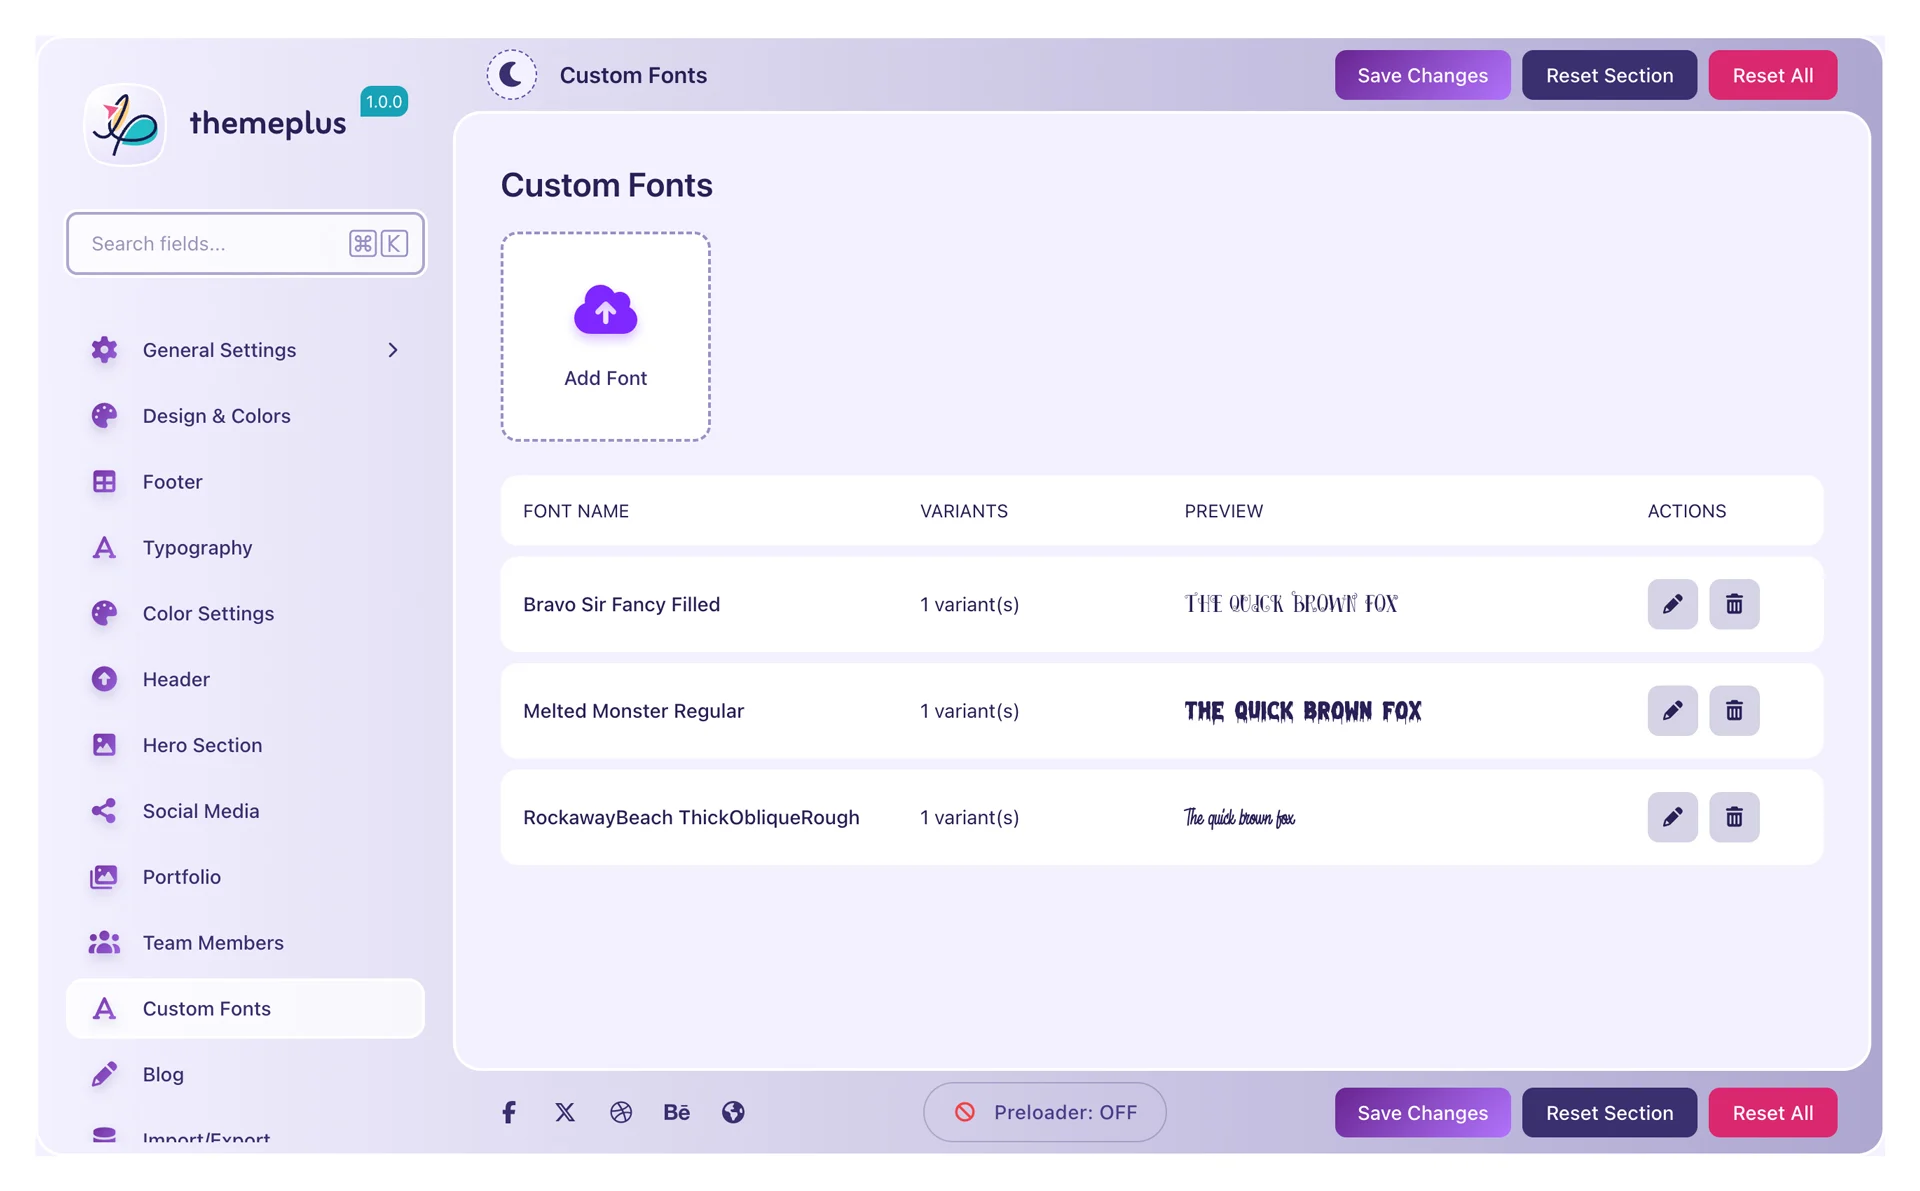The image size is (1920, 1191).
Task: Open the Social Media settings
Action: click(200, 811)
